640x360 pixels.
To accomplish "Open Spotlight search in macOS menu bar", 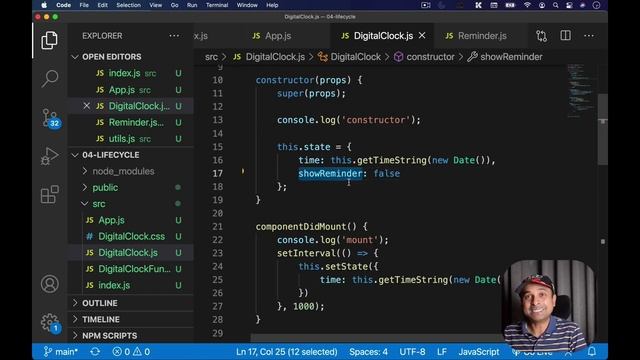I will click(x=556, y=5).
